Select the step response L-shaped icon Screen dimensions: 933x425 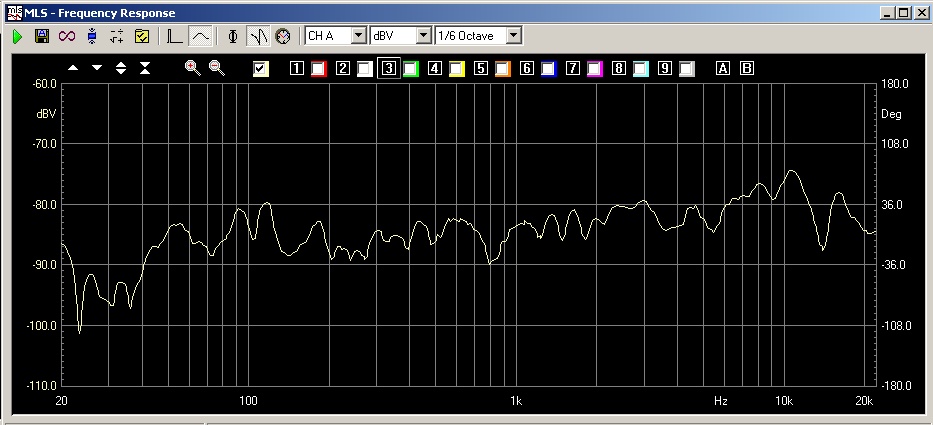click(175, 36)
